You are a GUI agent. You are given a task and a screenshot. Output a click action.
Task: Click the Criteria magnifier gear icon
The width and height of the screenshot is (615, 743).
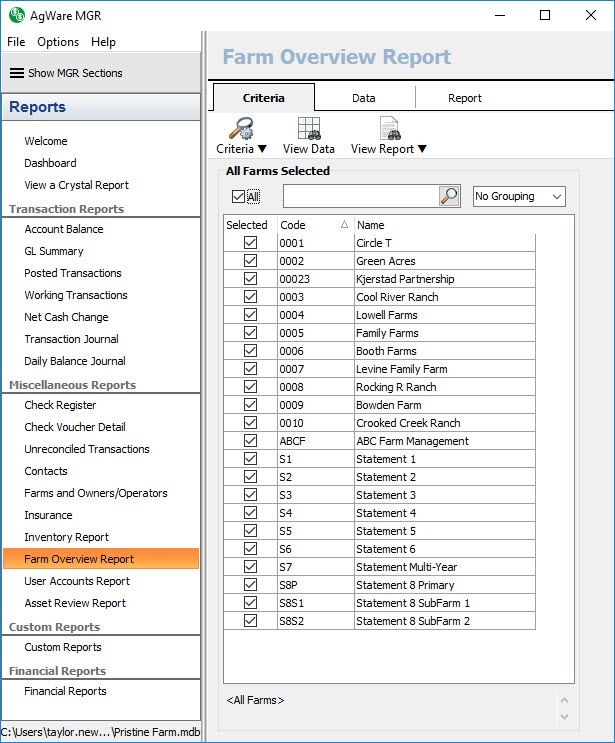[238, 128]
